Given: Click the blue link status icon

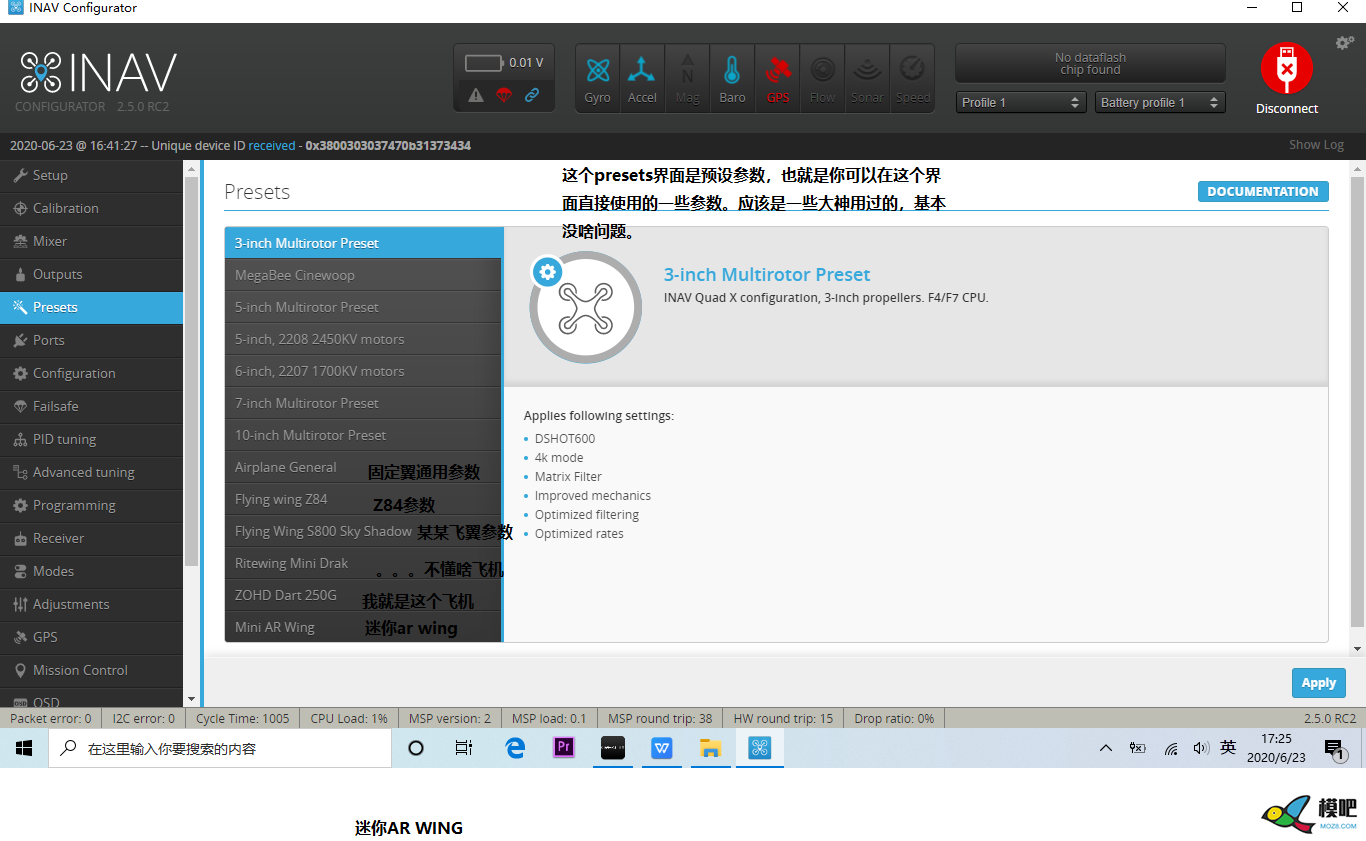Looking at the screenshot, I should (532, 96).
